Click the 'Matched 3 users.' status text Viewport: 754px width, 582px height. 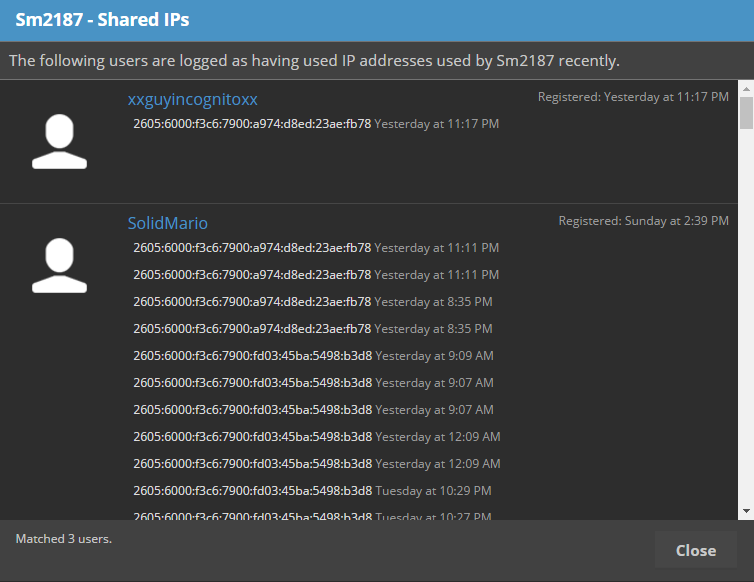63,539
